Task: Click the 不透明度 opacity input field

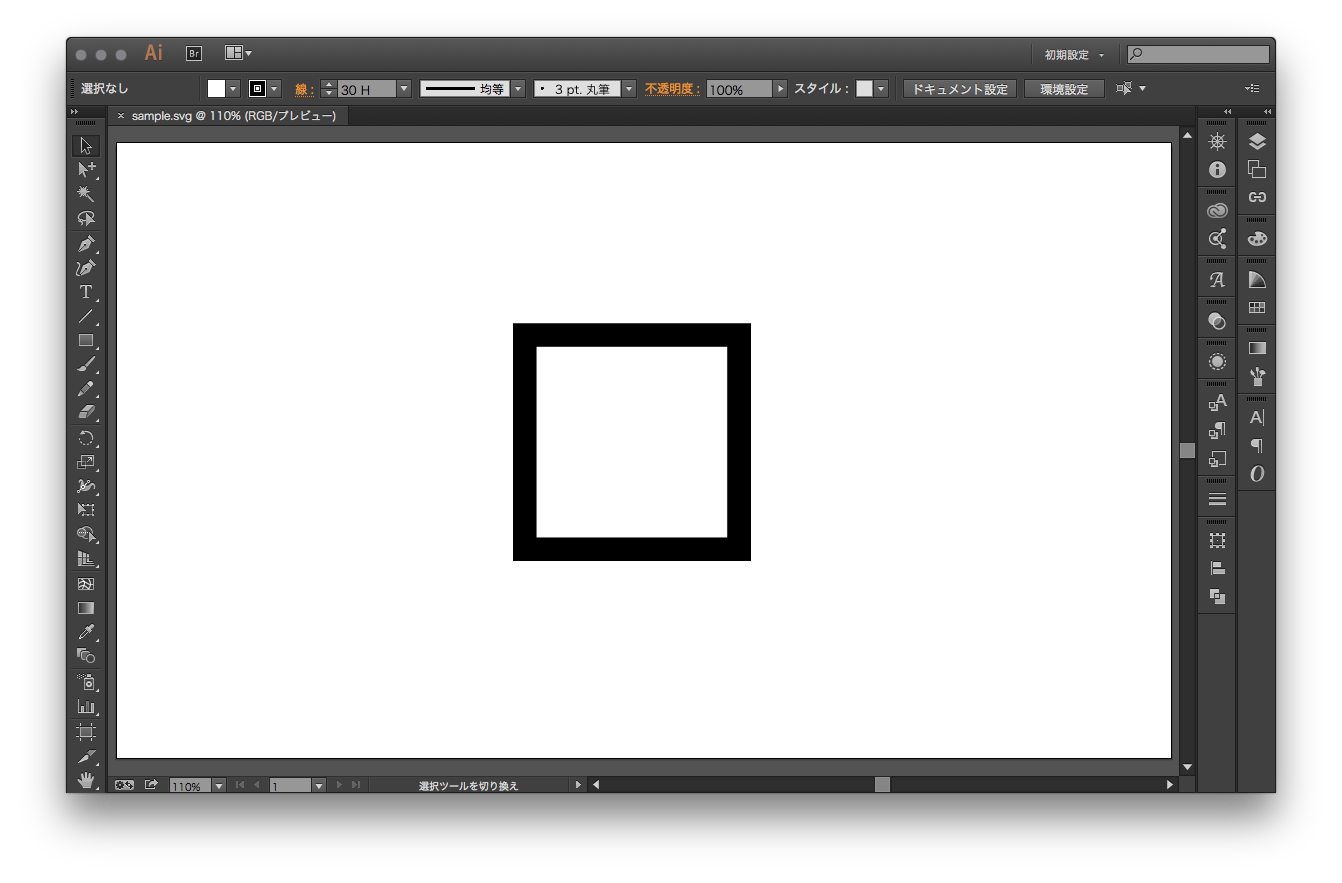Action: [738, 89]
